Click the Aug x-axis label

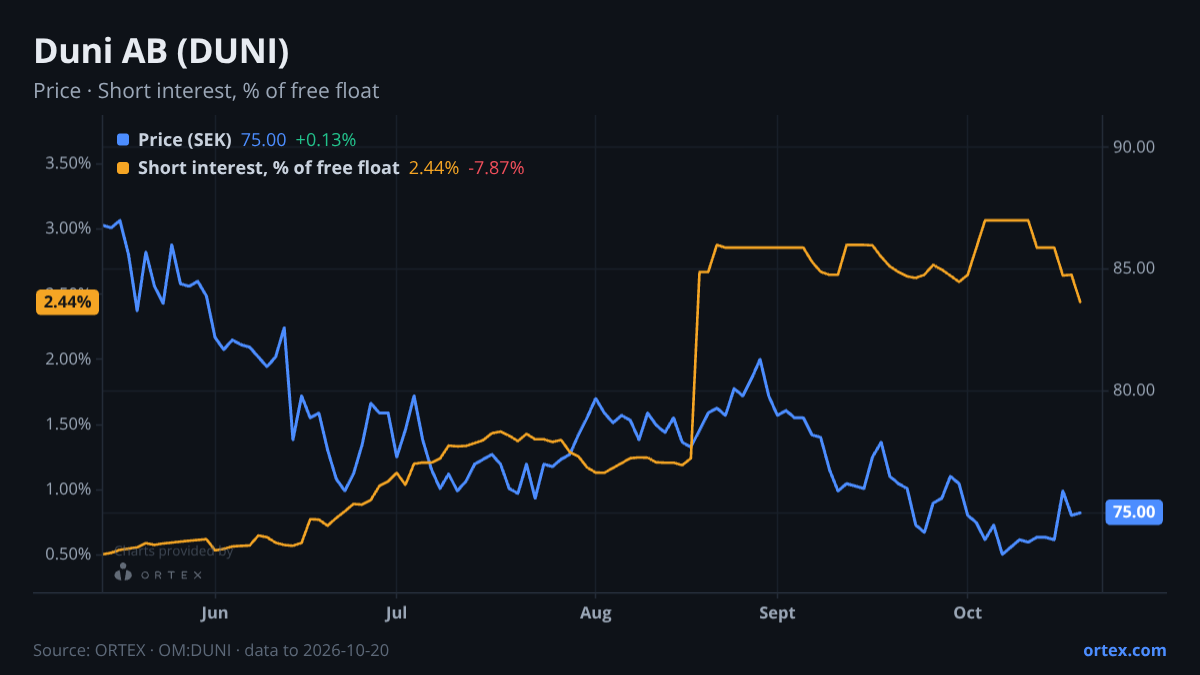pos(595,613)
